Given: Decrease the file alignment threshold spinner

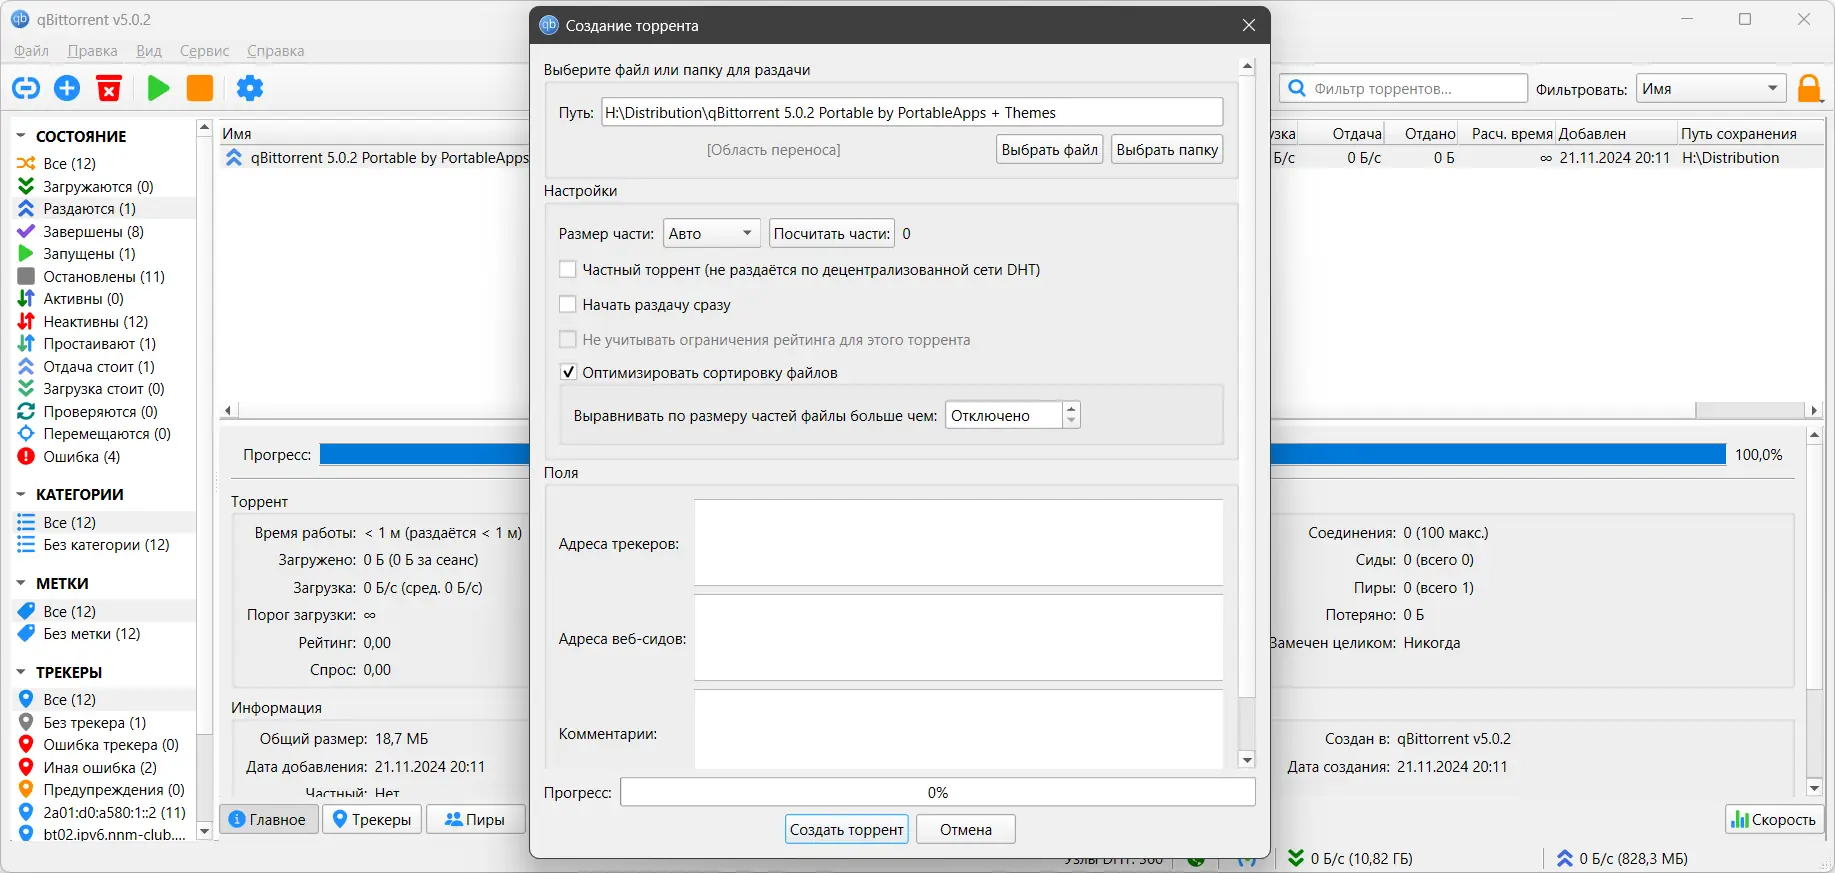Looking at the screenshot, I should pos(1071,421).
